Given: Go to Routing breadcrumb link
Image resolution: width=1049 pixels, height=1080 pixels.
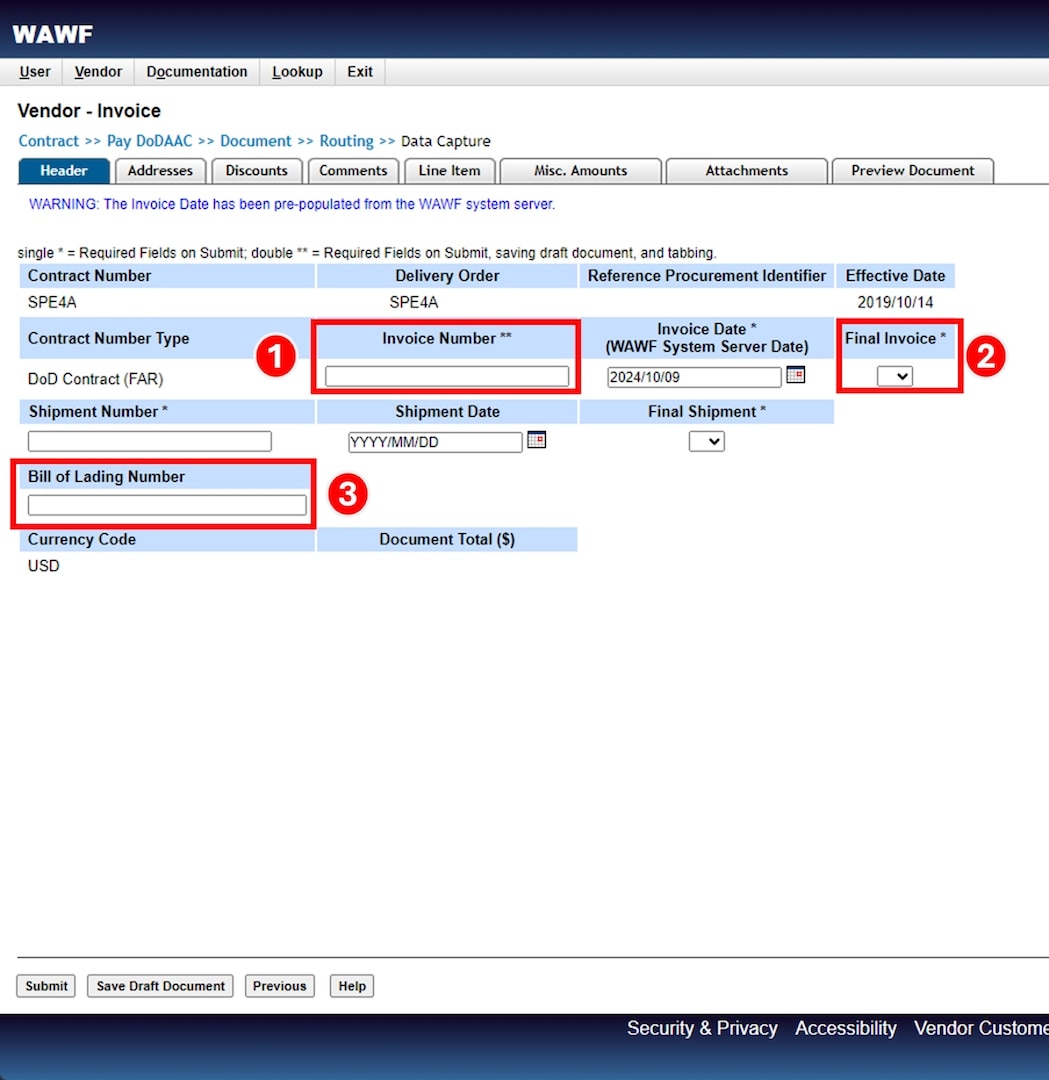Looking at the screenshot, I should (346, 141).
